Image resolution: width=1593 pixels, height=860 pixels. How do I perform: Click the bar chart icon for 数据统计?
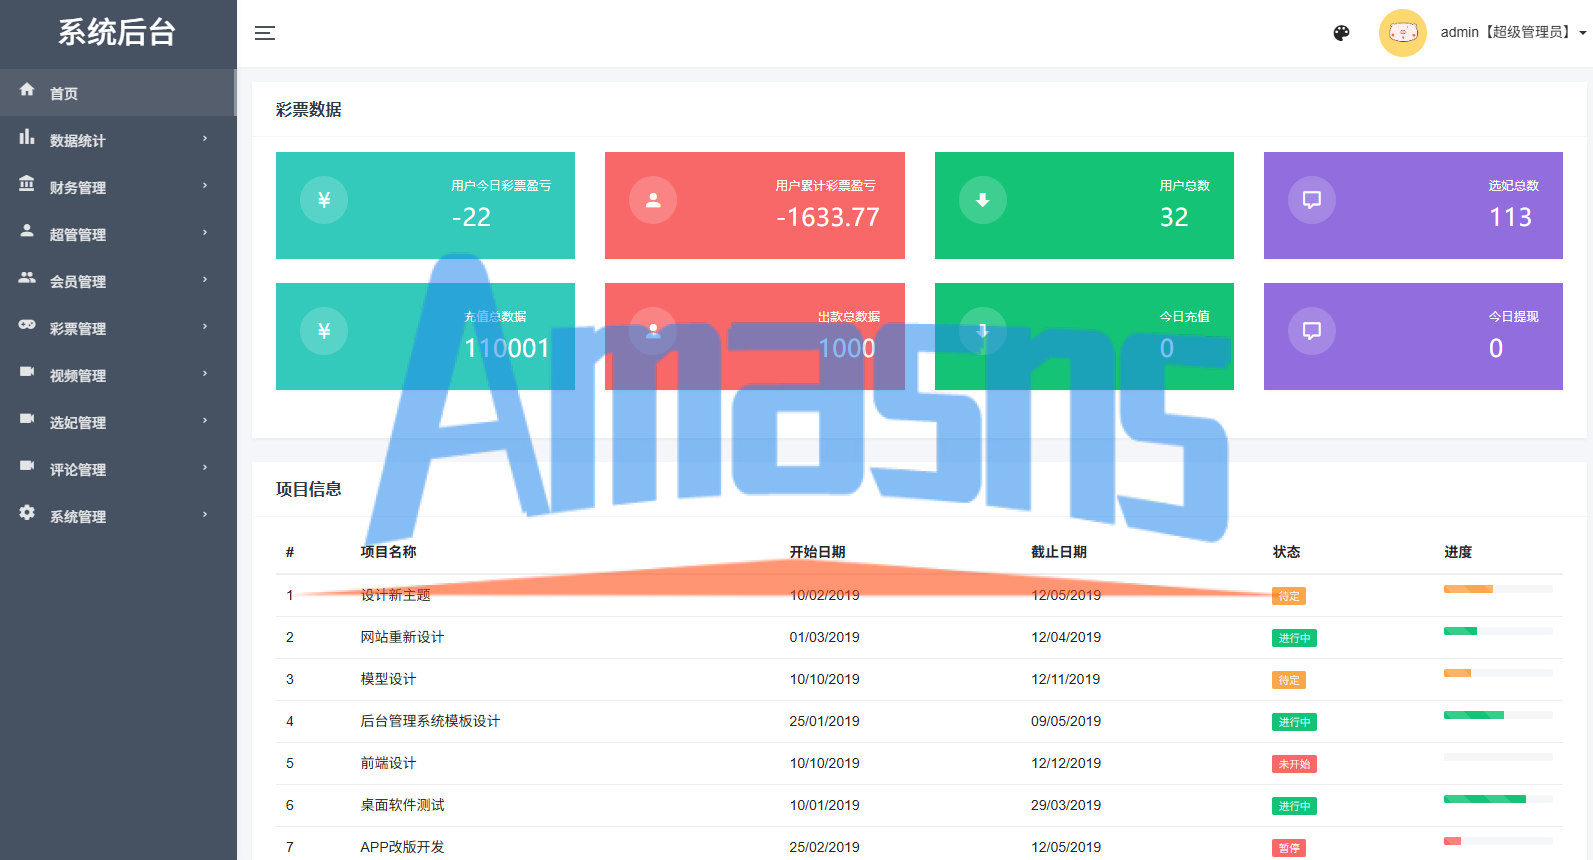pos(27,137)
